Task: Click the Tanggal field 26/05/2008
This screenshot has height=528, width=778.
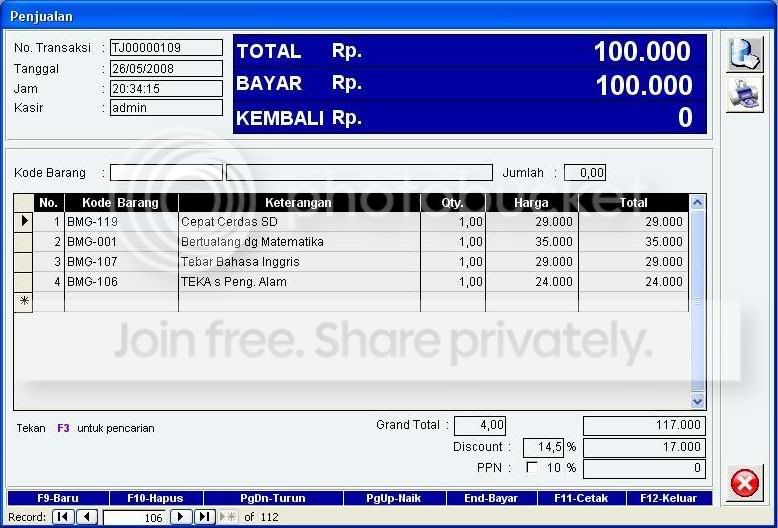Action: tap(166, 68)
